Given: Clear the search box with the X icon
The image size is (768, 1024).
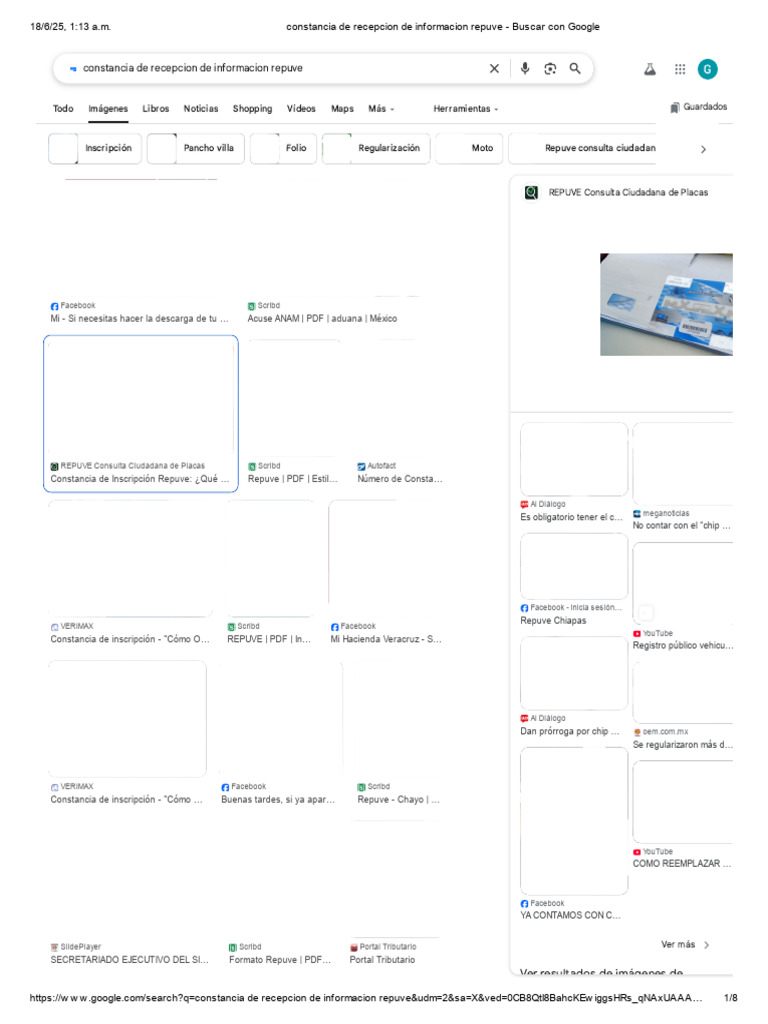Looking at the screenshot, I should (494, 69).
